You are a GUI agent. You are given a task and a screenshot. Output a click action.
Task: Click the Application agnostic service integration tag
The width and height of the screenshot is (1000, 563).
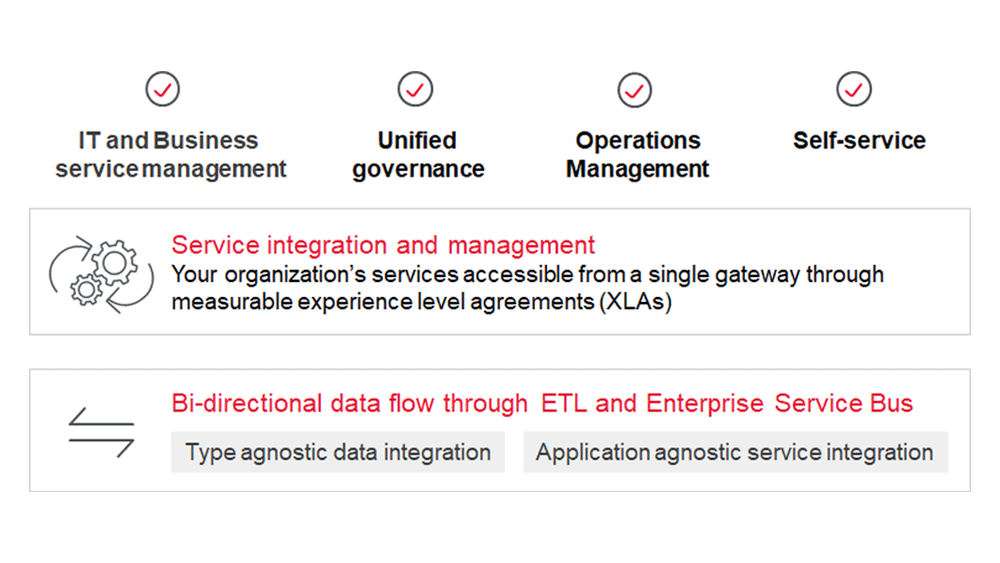(735, 452)
